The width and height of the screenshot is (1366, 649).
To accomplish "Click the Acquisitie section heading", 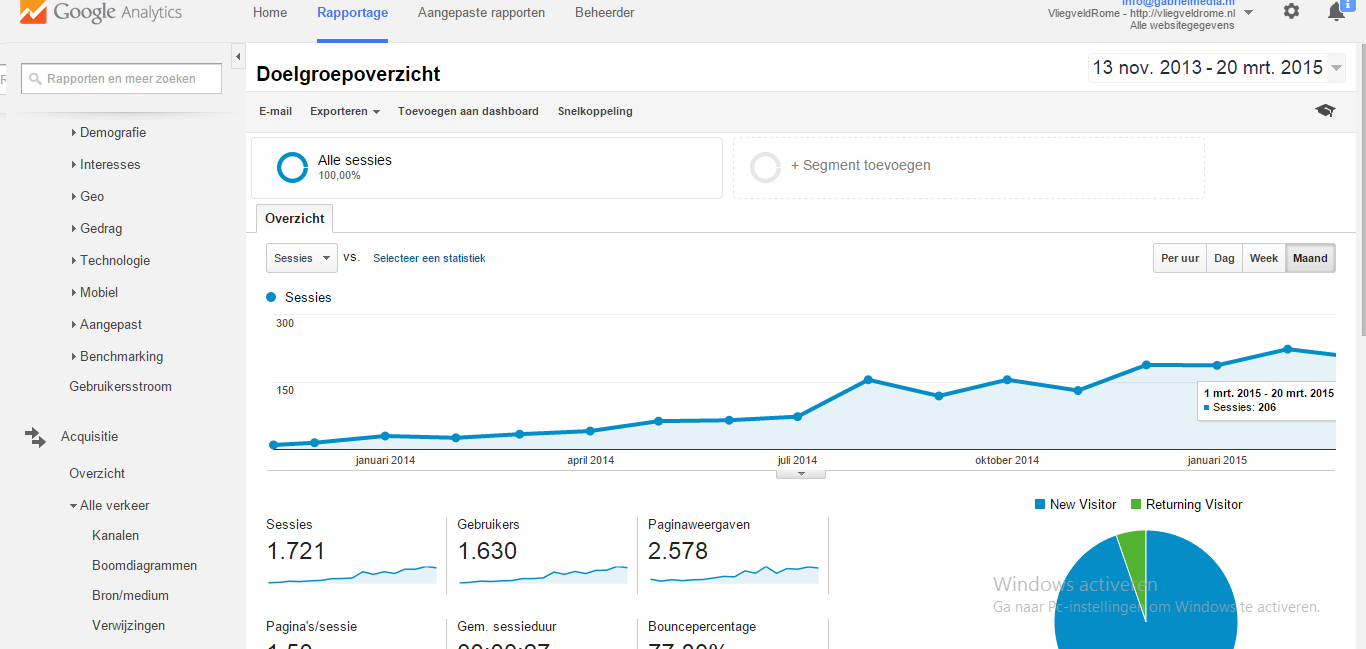I will [x=89, y=436].
